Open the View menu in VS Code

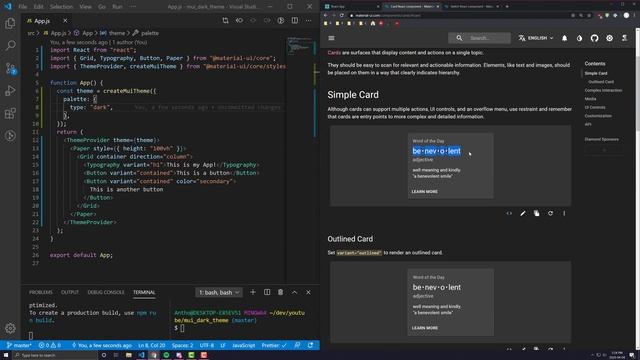click(x=85, y=7)
